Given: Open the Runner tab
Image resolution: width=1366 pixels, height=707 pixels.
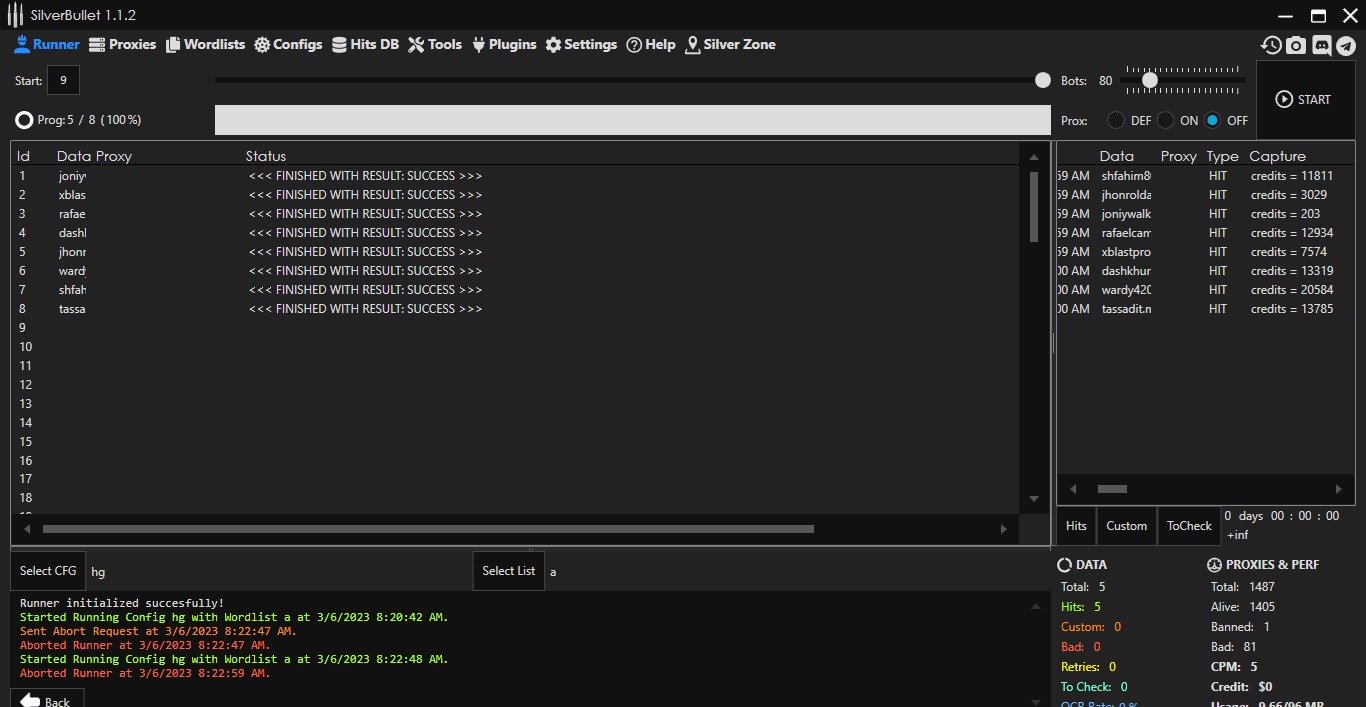Looking at the screenshot, I should pyautogui.click(x=46, y=45).
